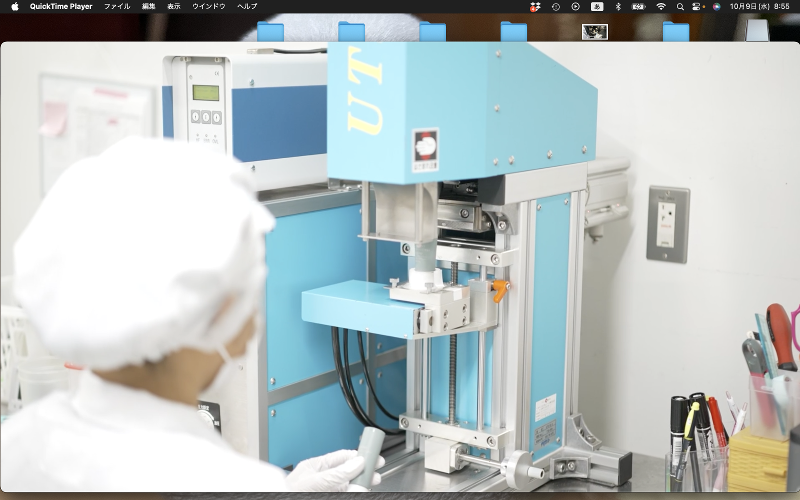Show battery status from the menu bar
Viewport: 800px width, 500px height.
638,6
